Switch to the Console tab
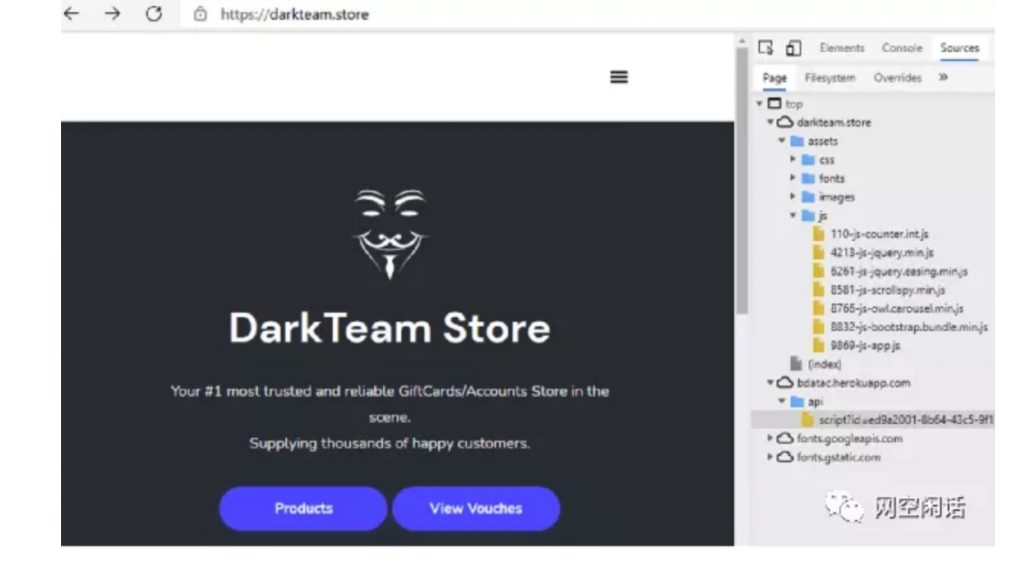Image resolution: width=1024 pixels, height=575 pixels. pyautogui.click(x=902, y=48)
